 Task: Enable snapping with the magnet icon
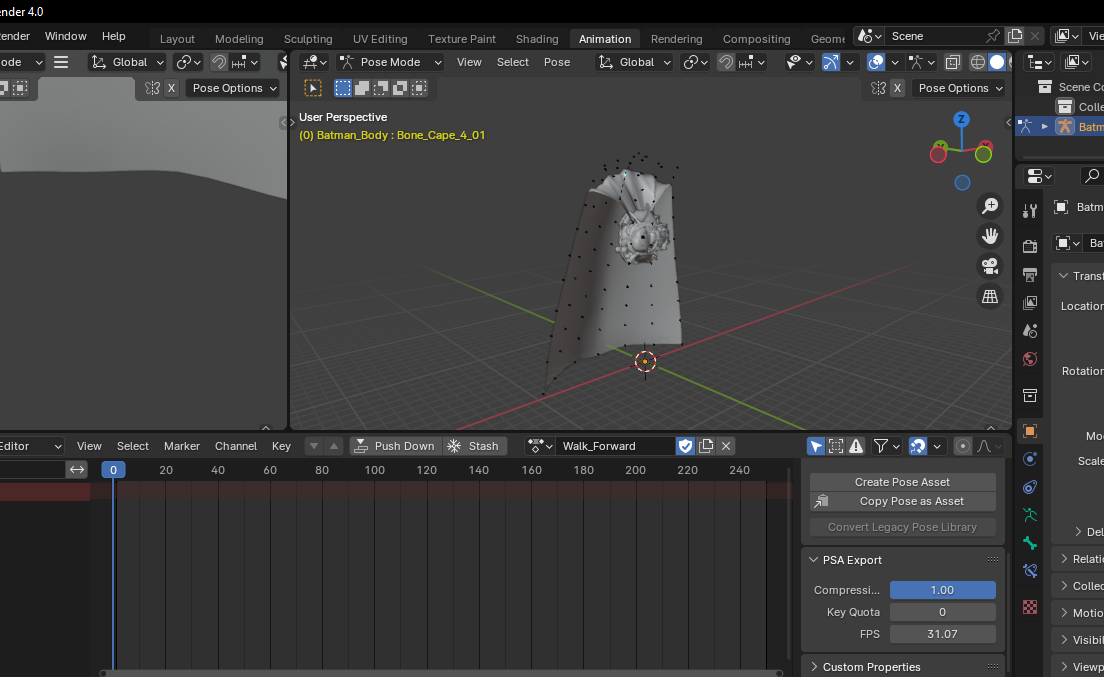(x=727, y=62)
